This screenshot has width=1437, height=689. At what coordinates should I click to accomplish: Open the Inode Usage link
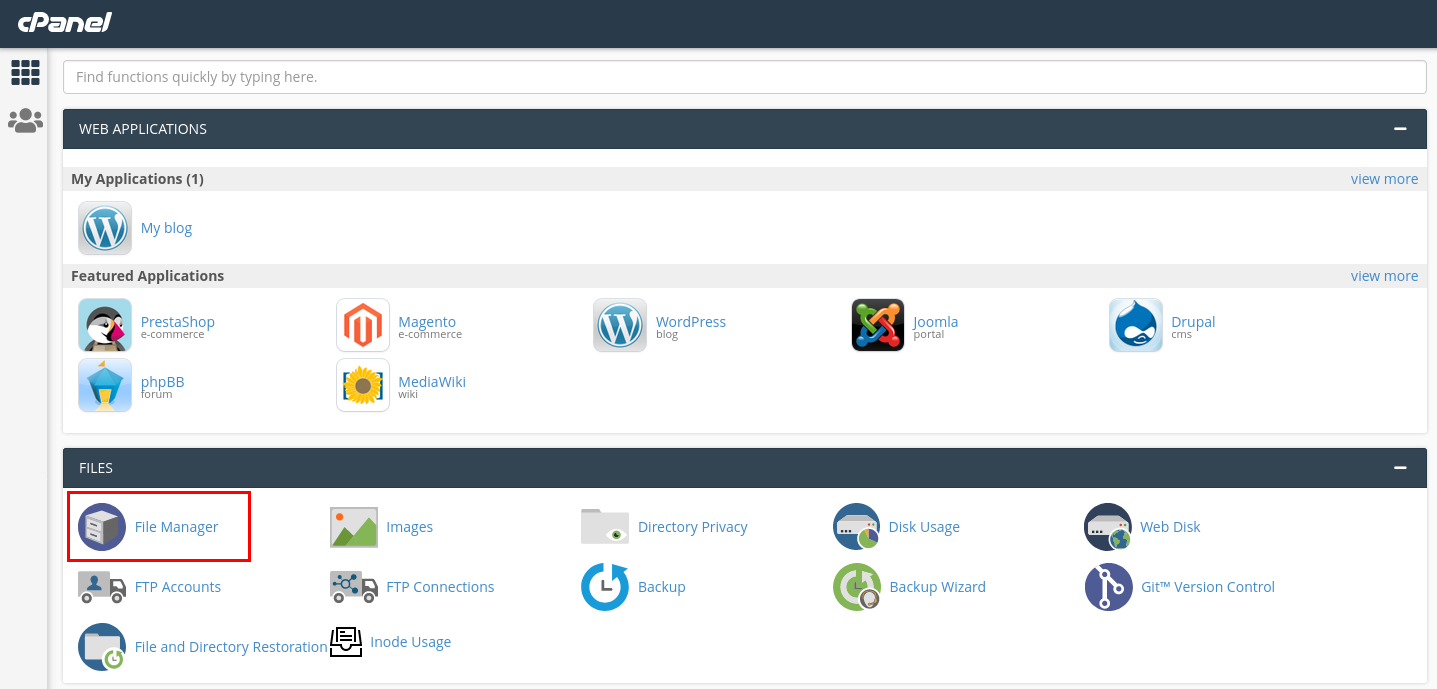411,642
